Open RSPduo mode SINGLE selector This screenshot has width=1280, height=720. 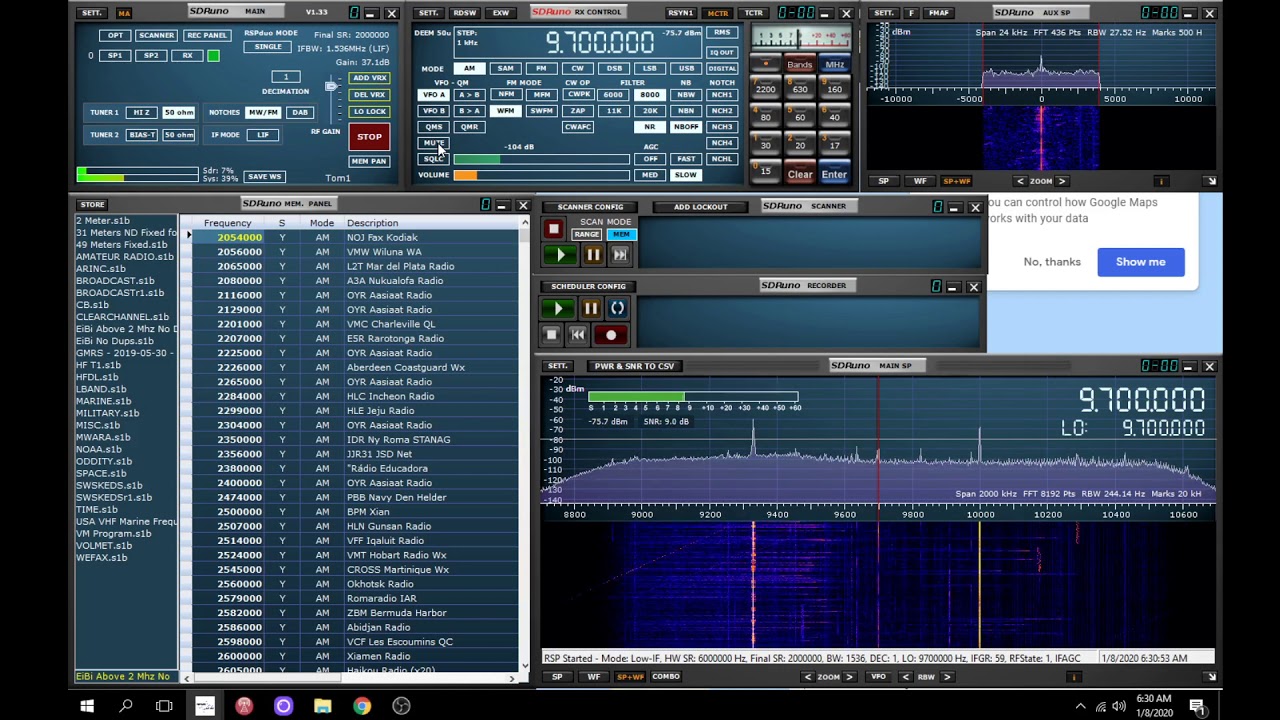tap(268, 47)
